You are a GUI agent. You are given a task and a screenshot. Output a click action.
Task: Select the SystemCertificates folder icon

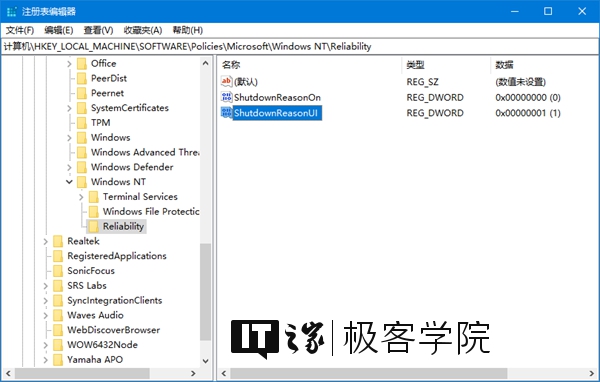(x=82, y=108)
